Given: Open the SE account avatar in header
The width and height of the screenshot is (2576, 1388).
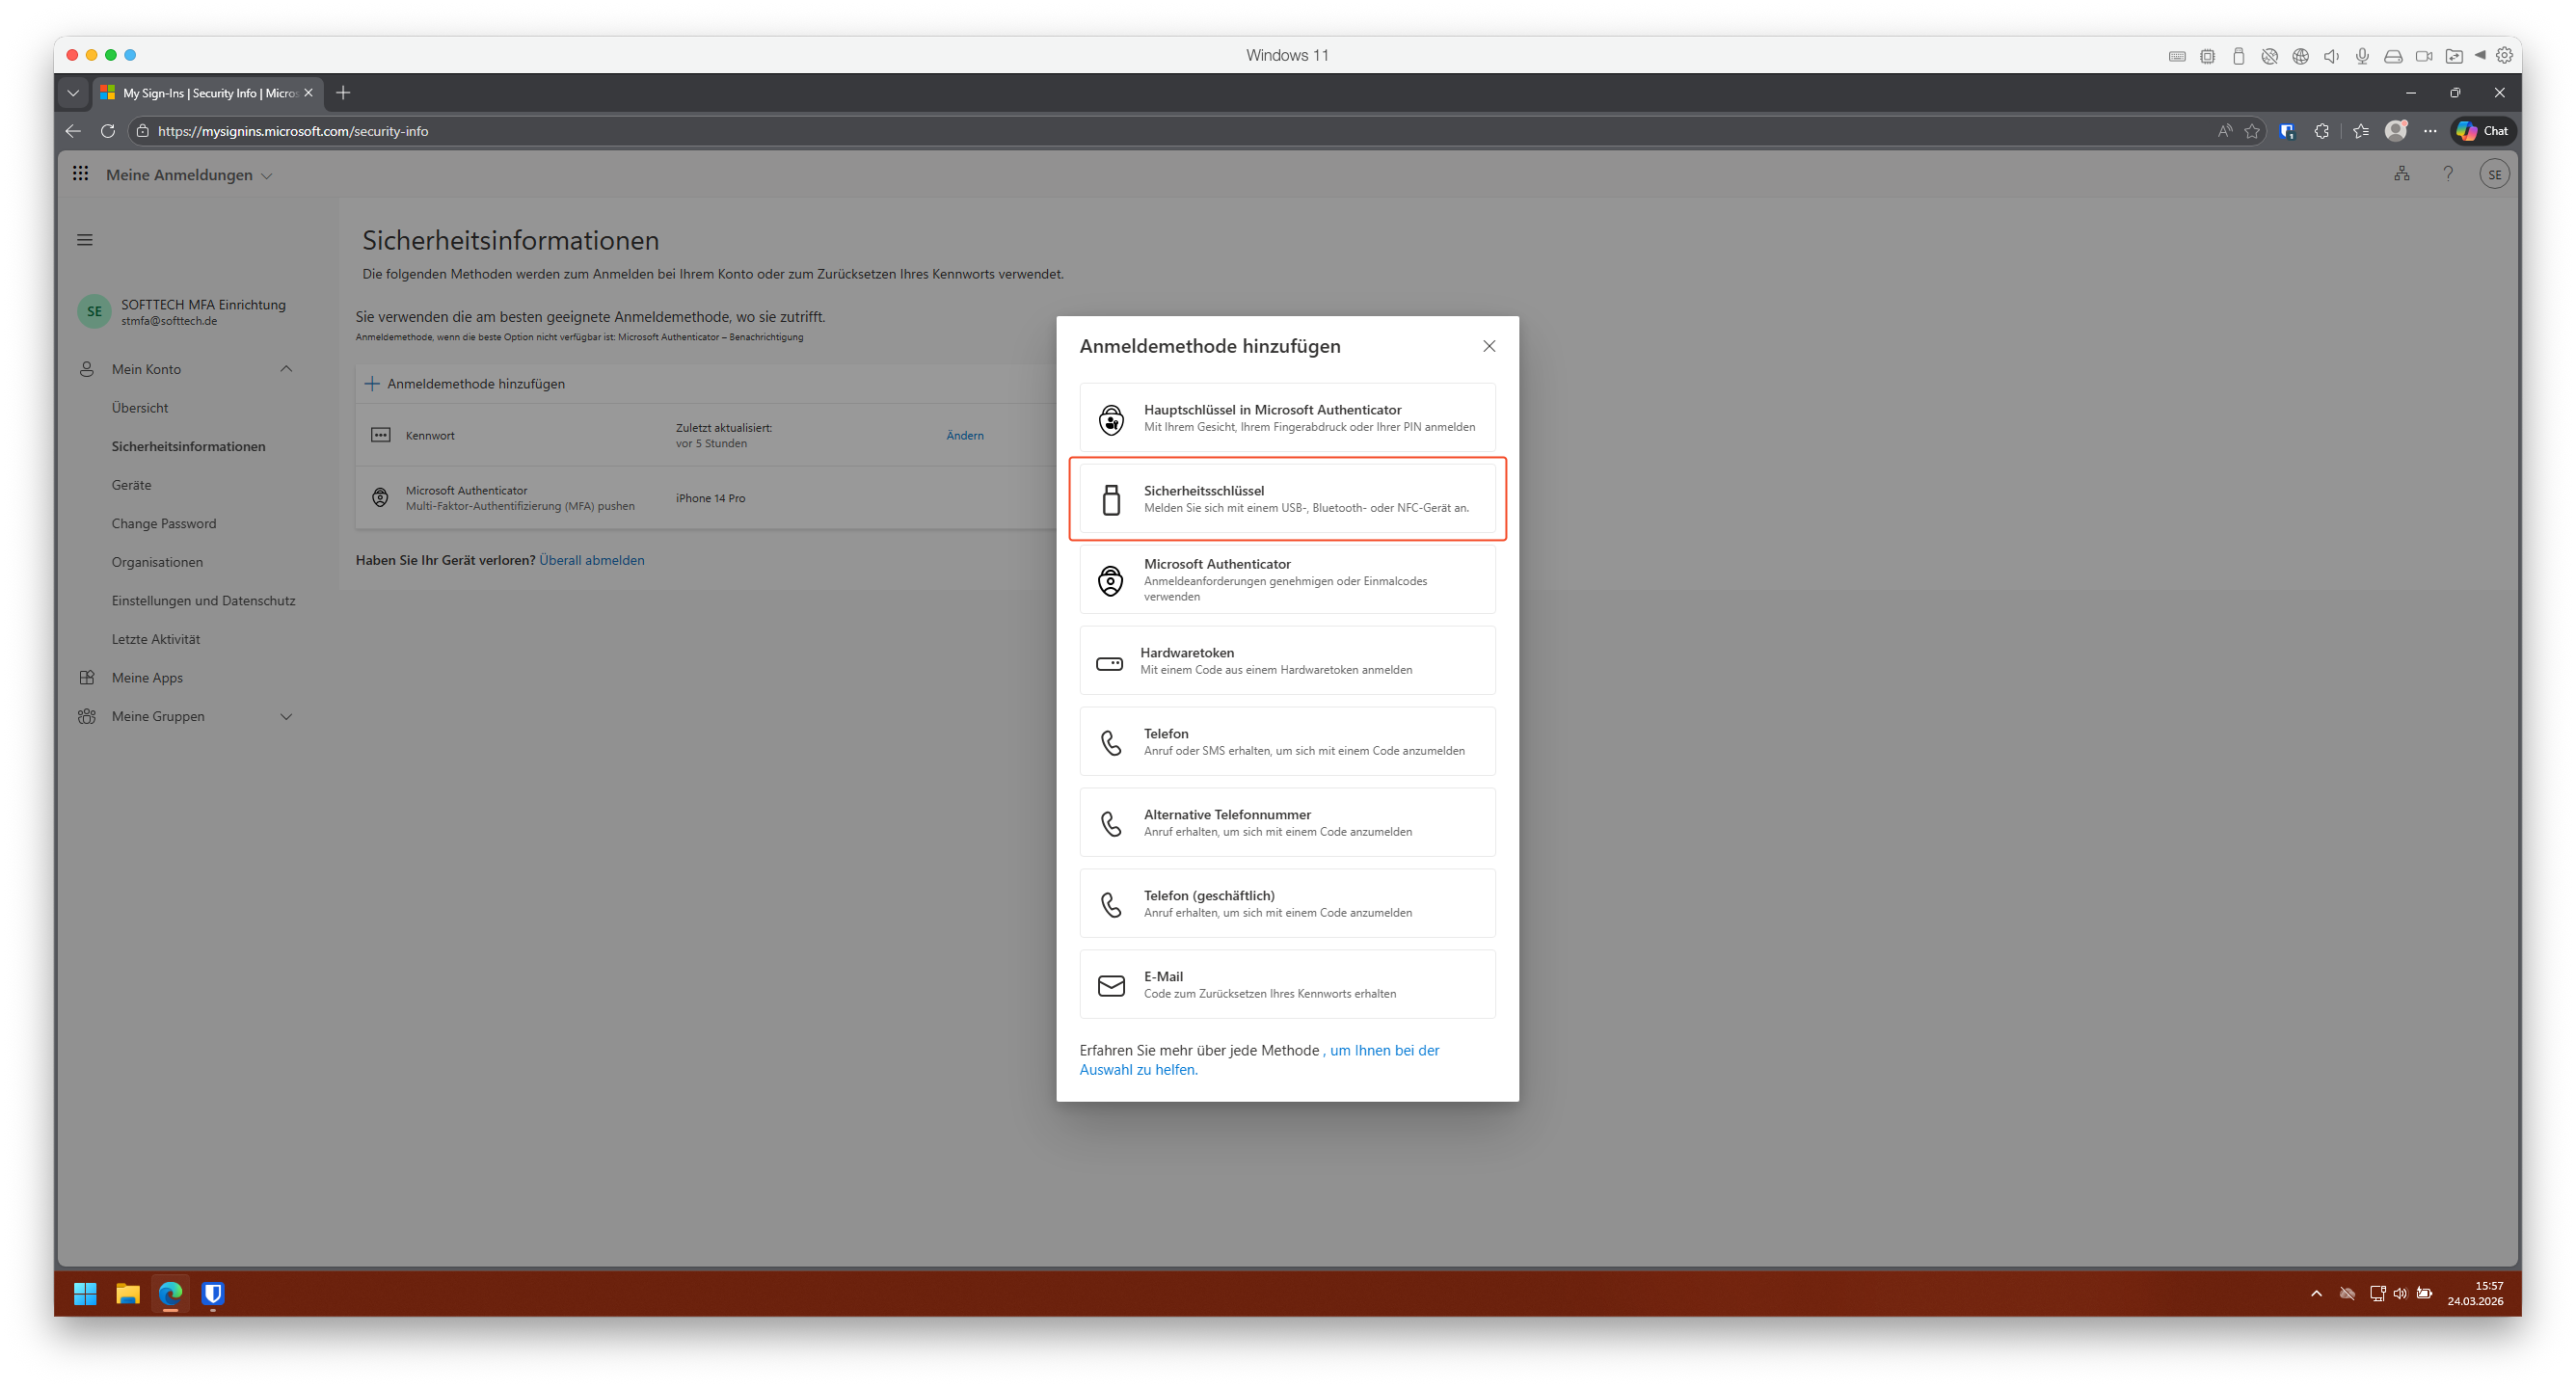Looking at the screenshot, I should (x=2494, y=174).
